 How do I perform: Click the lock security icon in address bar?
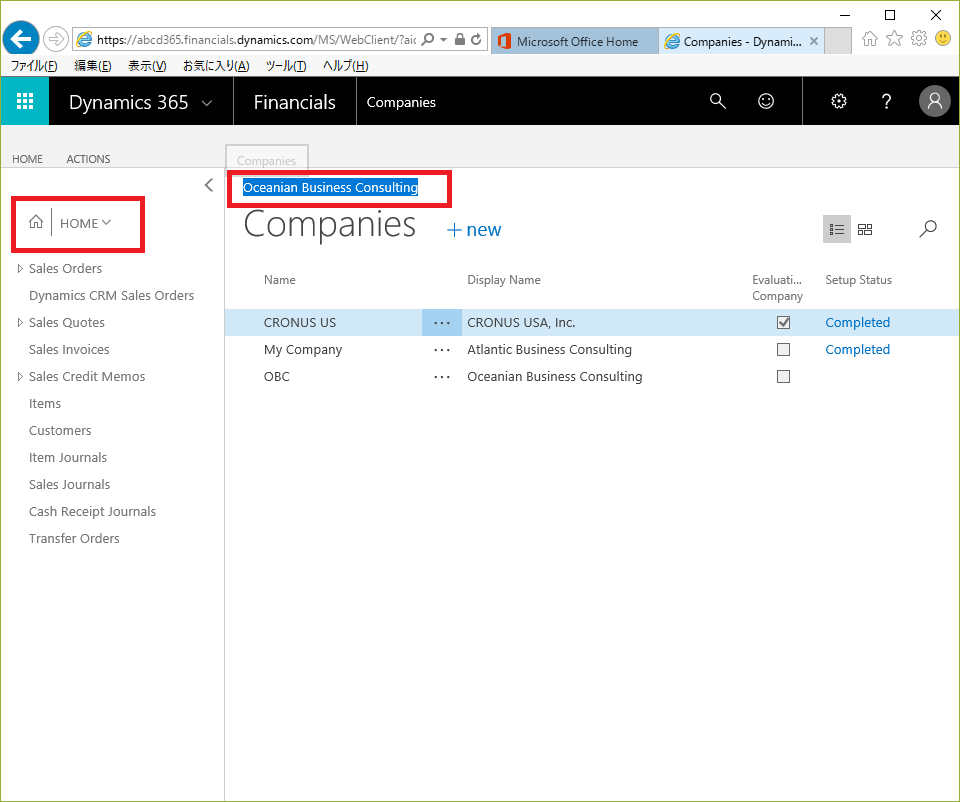pyautogui.click(x=460, y=39)
